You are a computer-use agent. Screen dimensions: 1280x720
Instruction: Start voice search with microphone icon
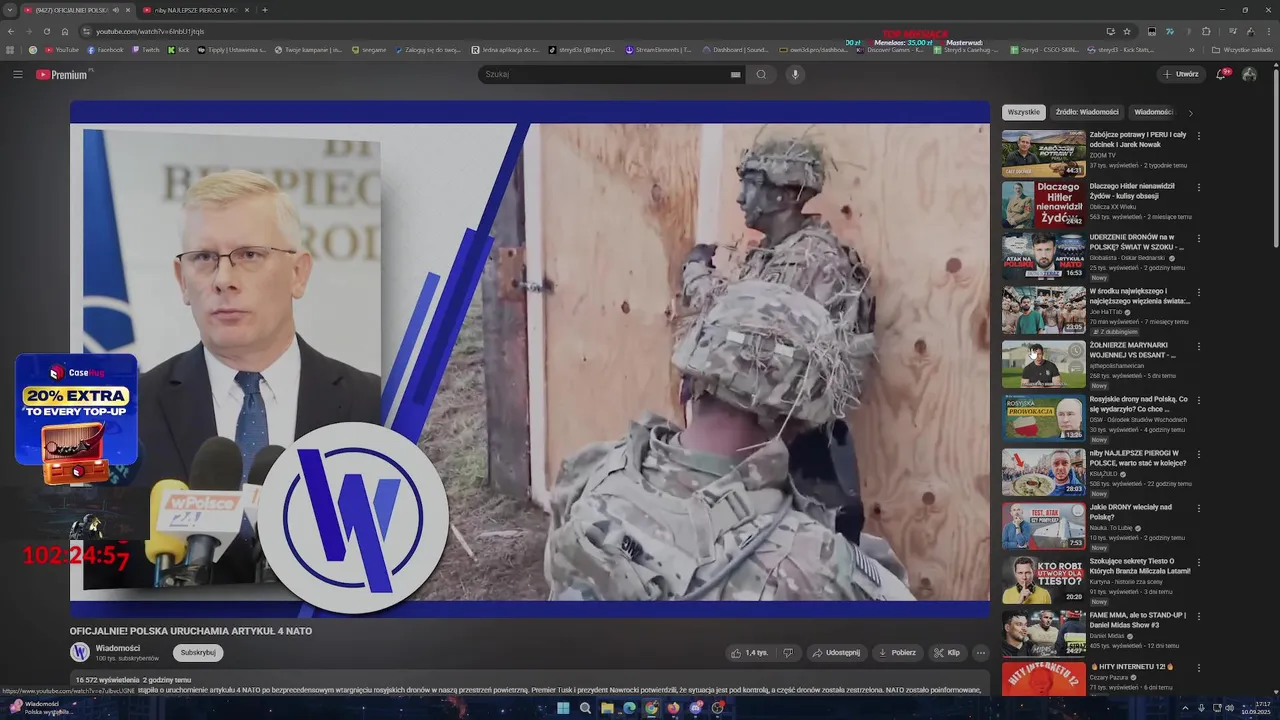click(x=795, y=74)
